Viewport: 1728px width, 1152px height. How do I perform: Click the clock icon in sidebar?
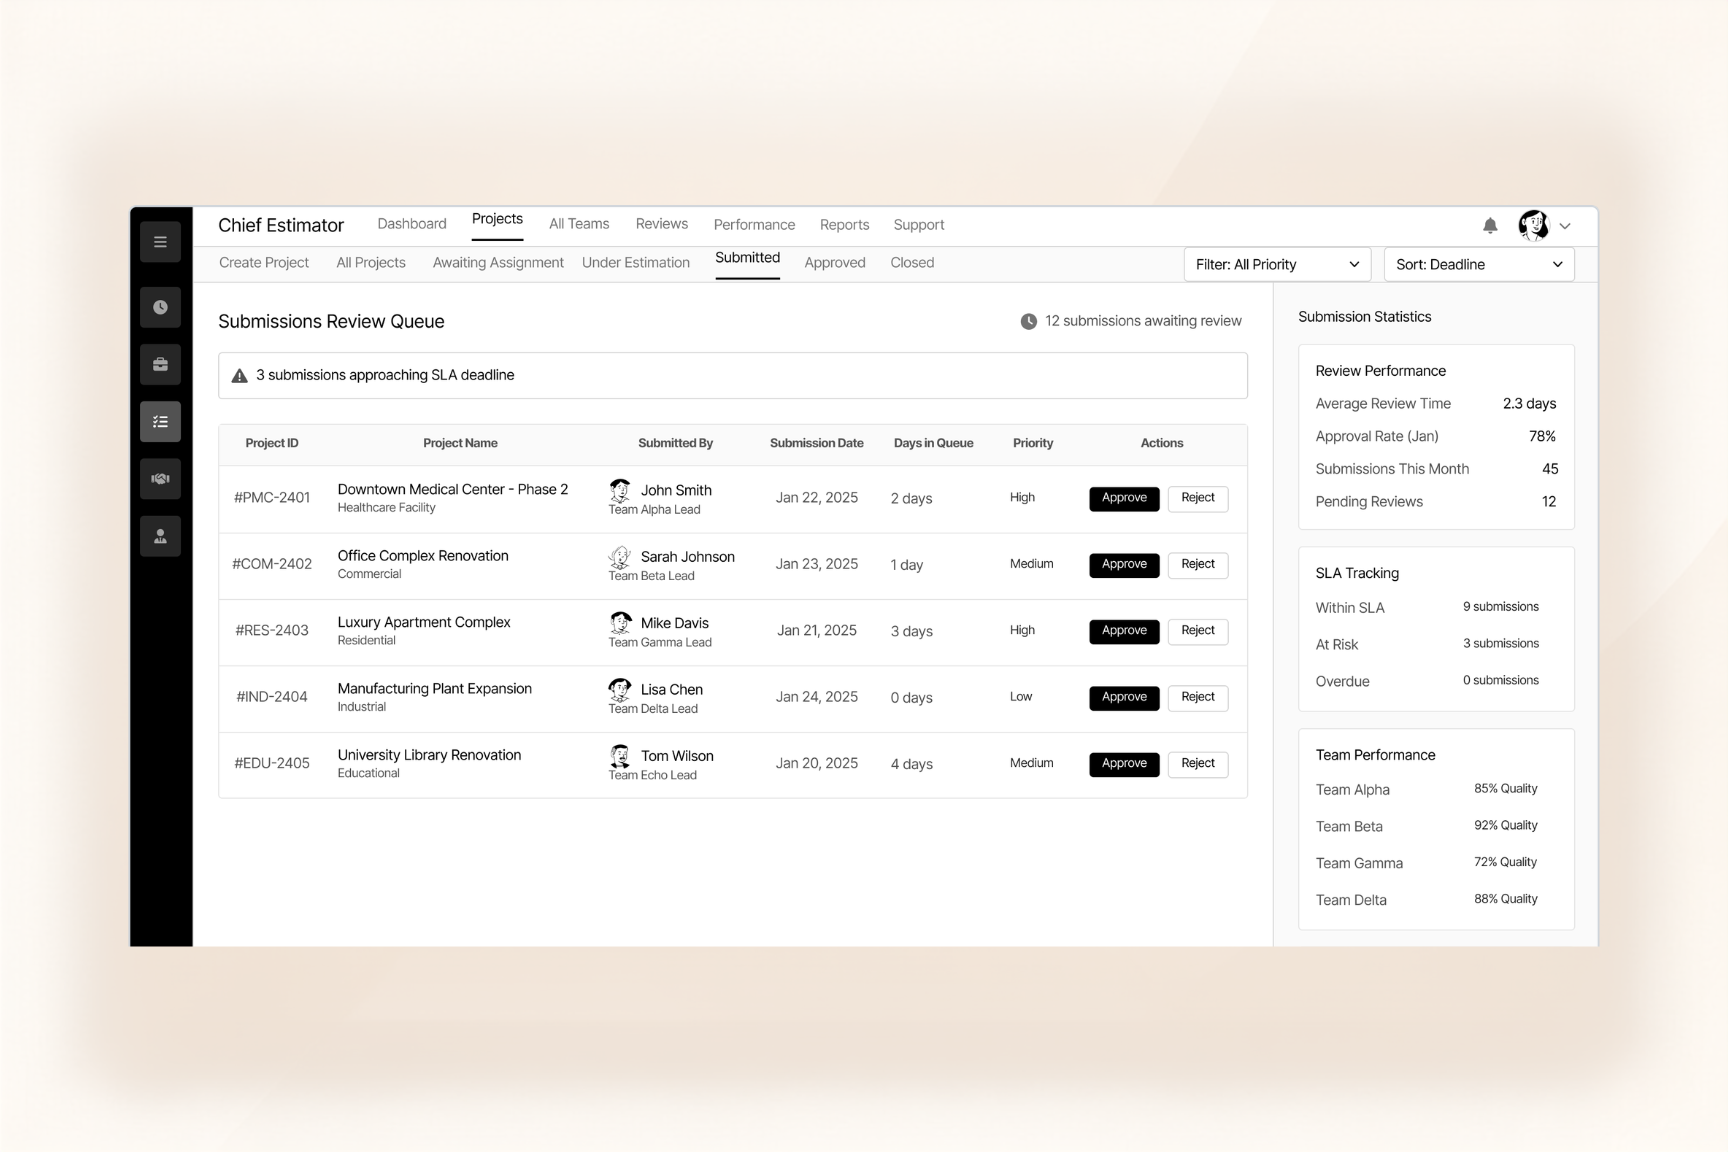(160, 307)
